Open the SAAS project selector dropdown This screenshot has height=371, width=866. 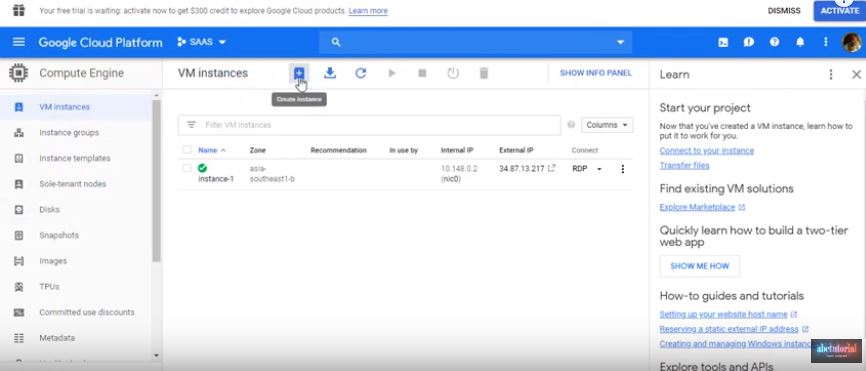tap(202, 42)
